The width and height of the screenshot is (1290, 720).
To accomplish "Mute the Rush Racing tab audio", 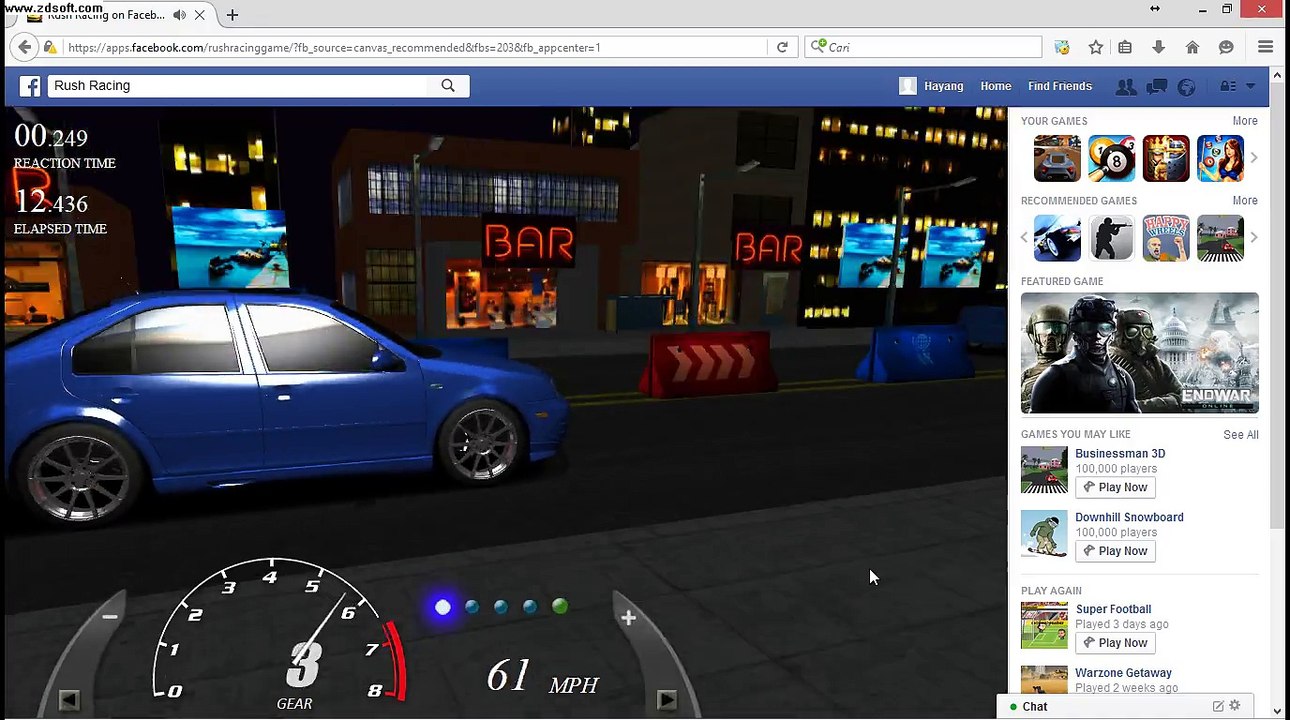I will coord(179,15).
